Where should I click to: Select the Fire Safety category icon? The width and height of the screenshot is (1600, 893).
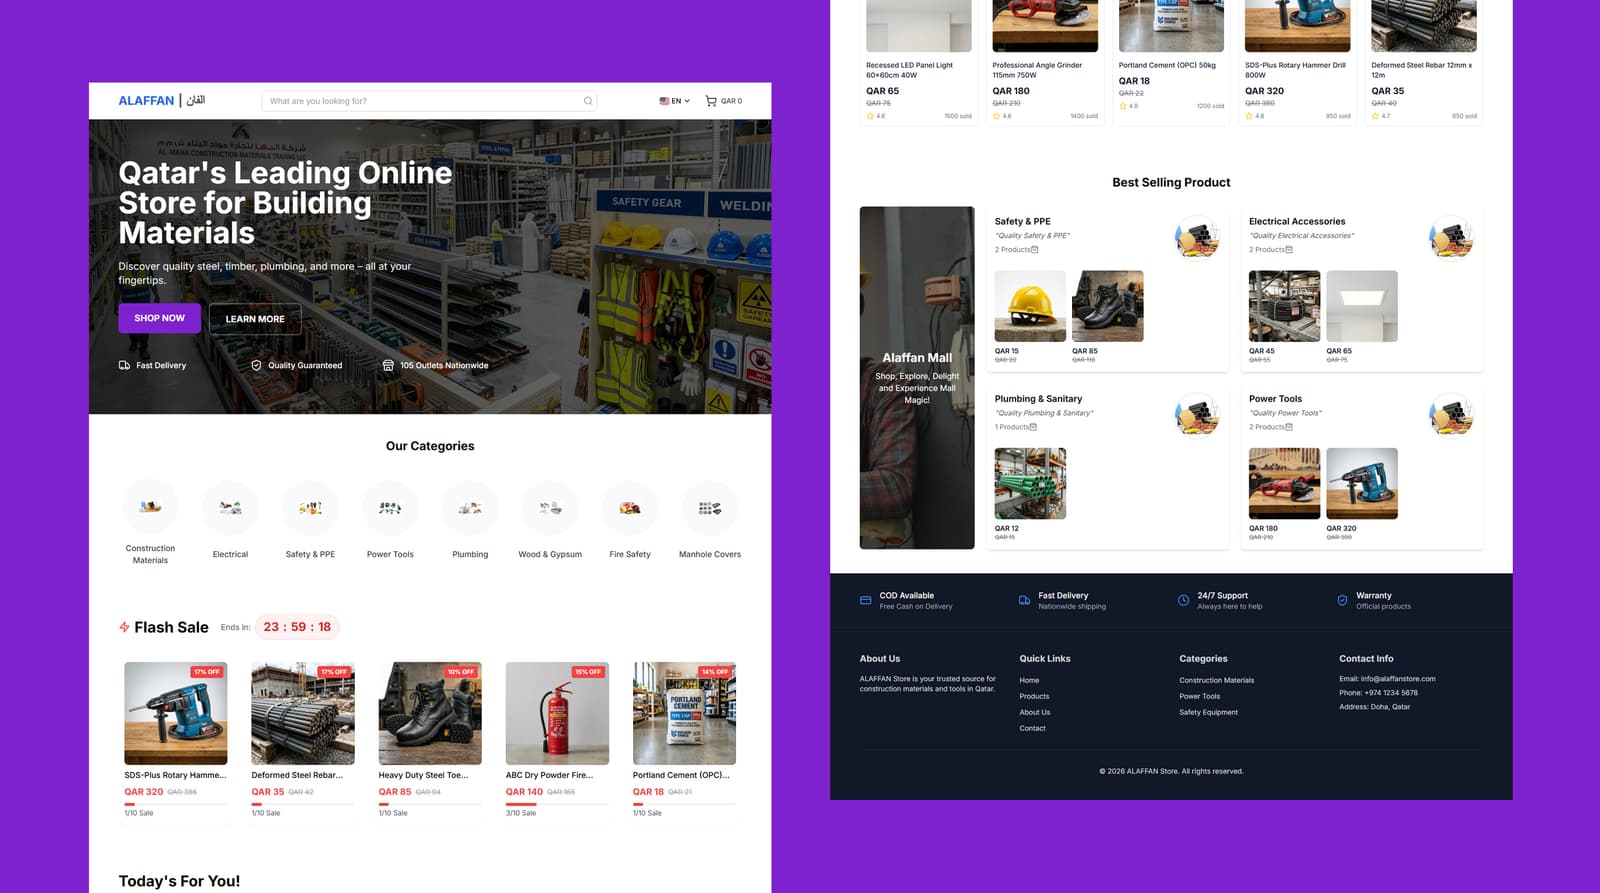[x=630, y=507]
